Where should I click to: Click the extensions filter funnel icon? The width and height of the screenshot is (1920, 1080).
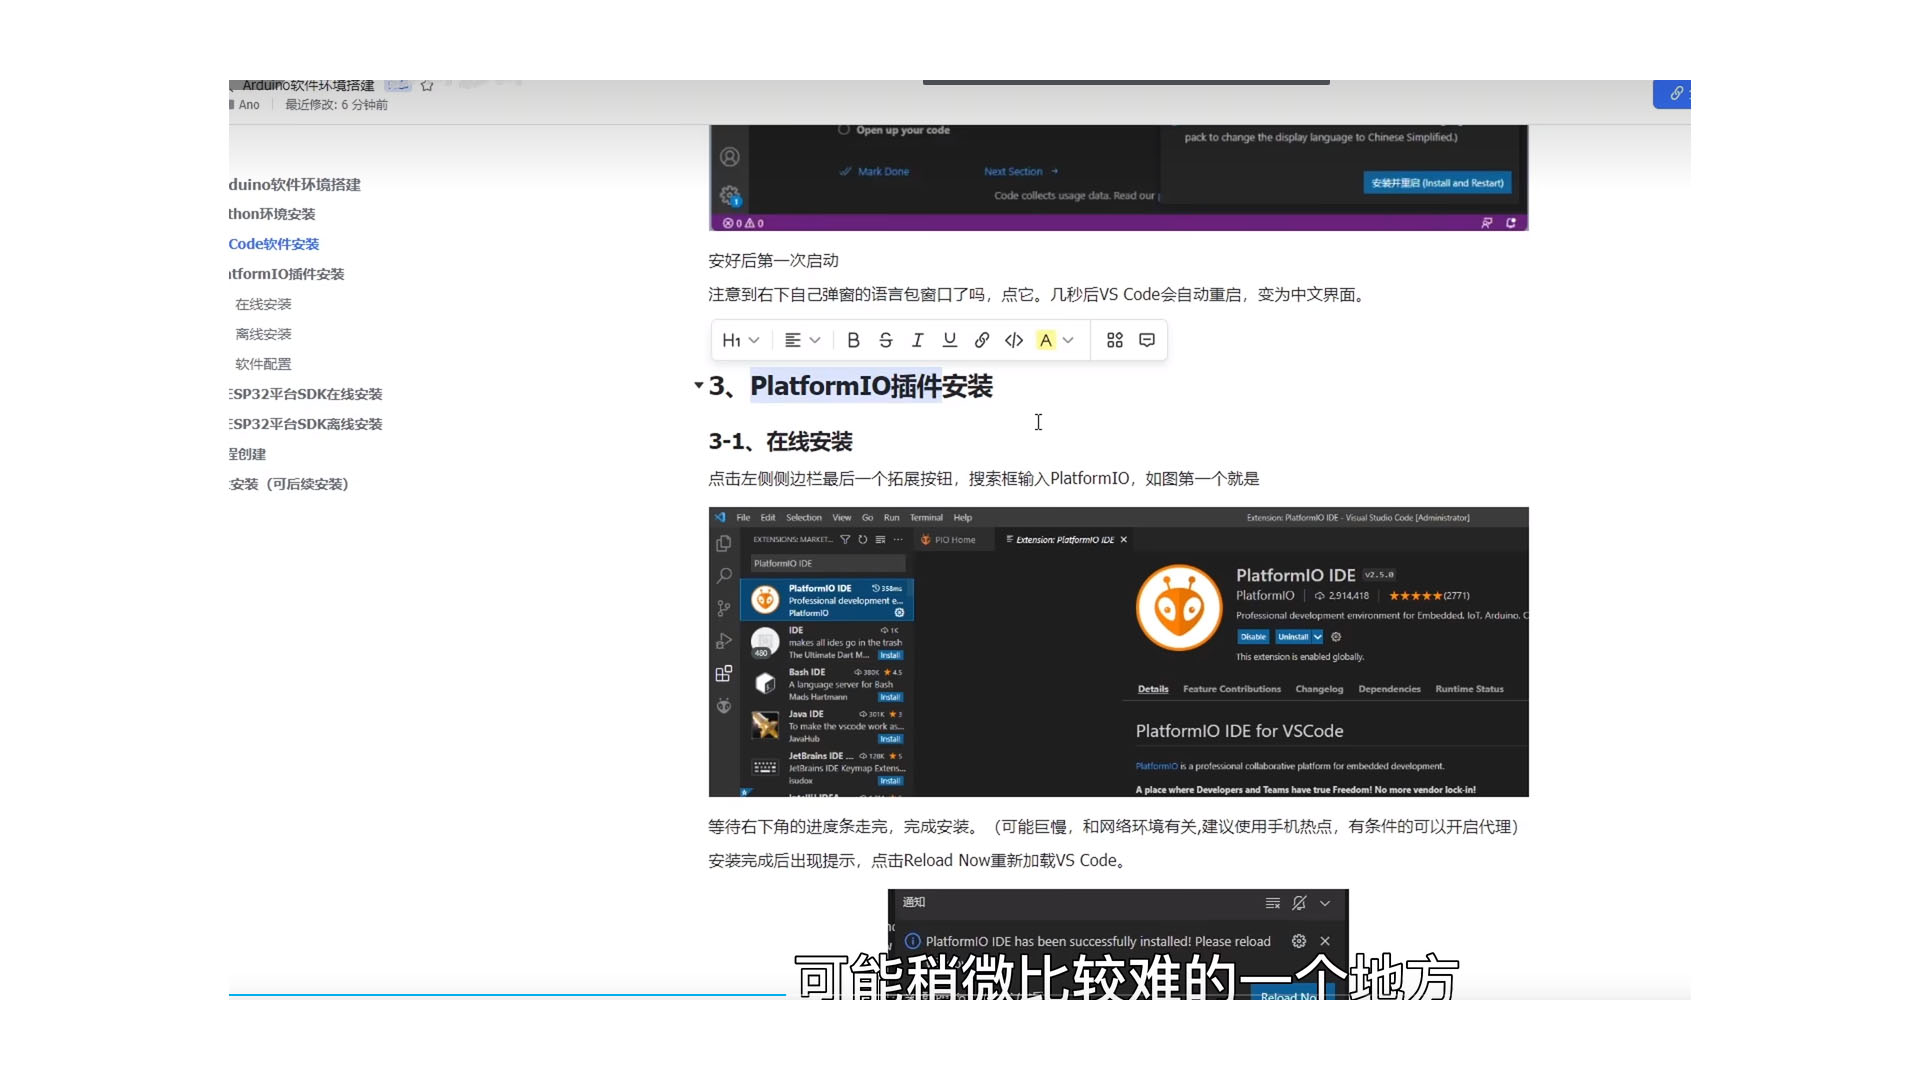[x=845, y=539]
